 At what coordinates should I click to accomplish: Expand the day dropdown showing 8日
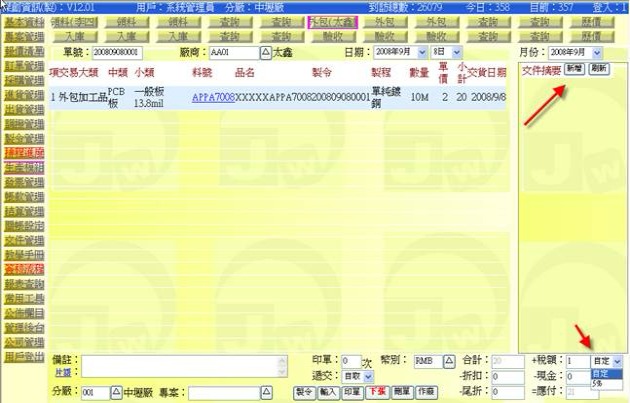tap(441, 51)
